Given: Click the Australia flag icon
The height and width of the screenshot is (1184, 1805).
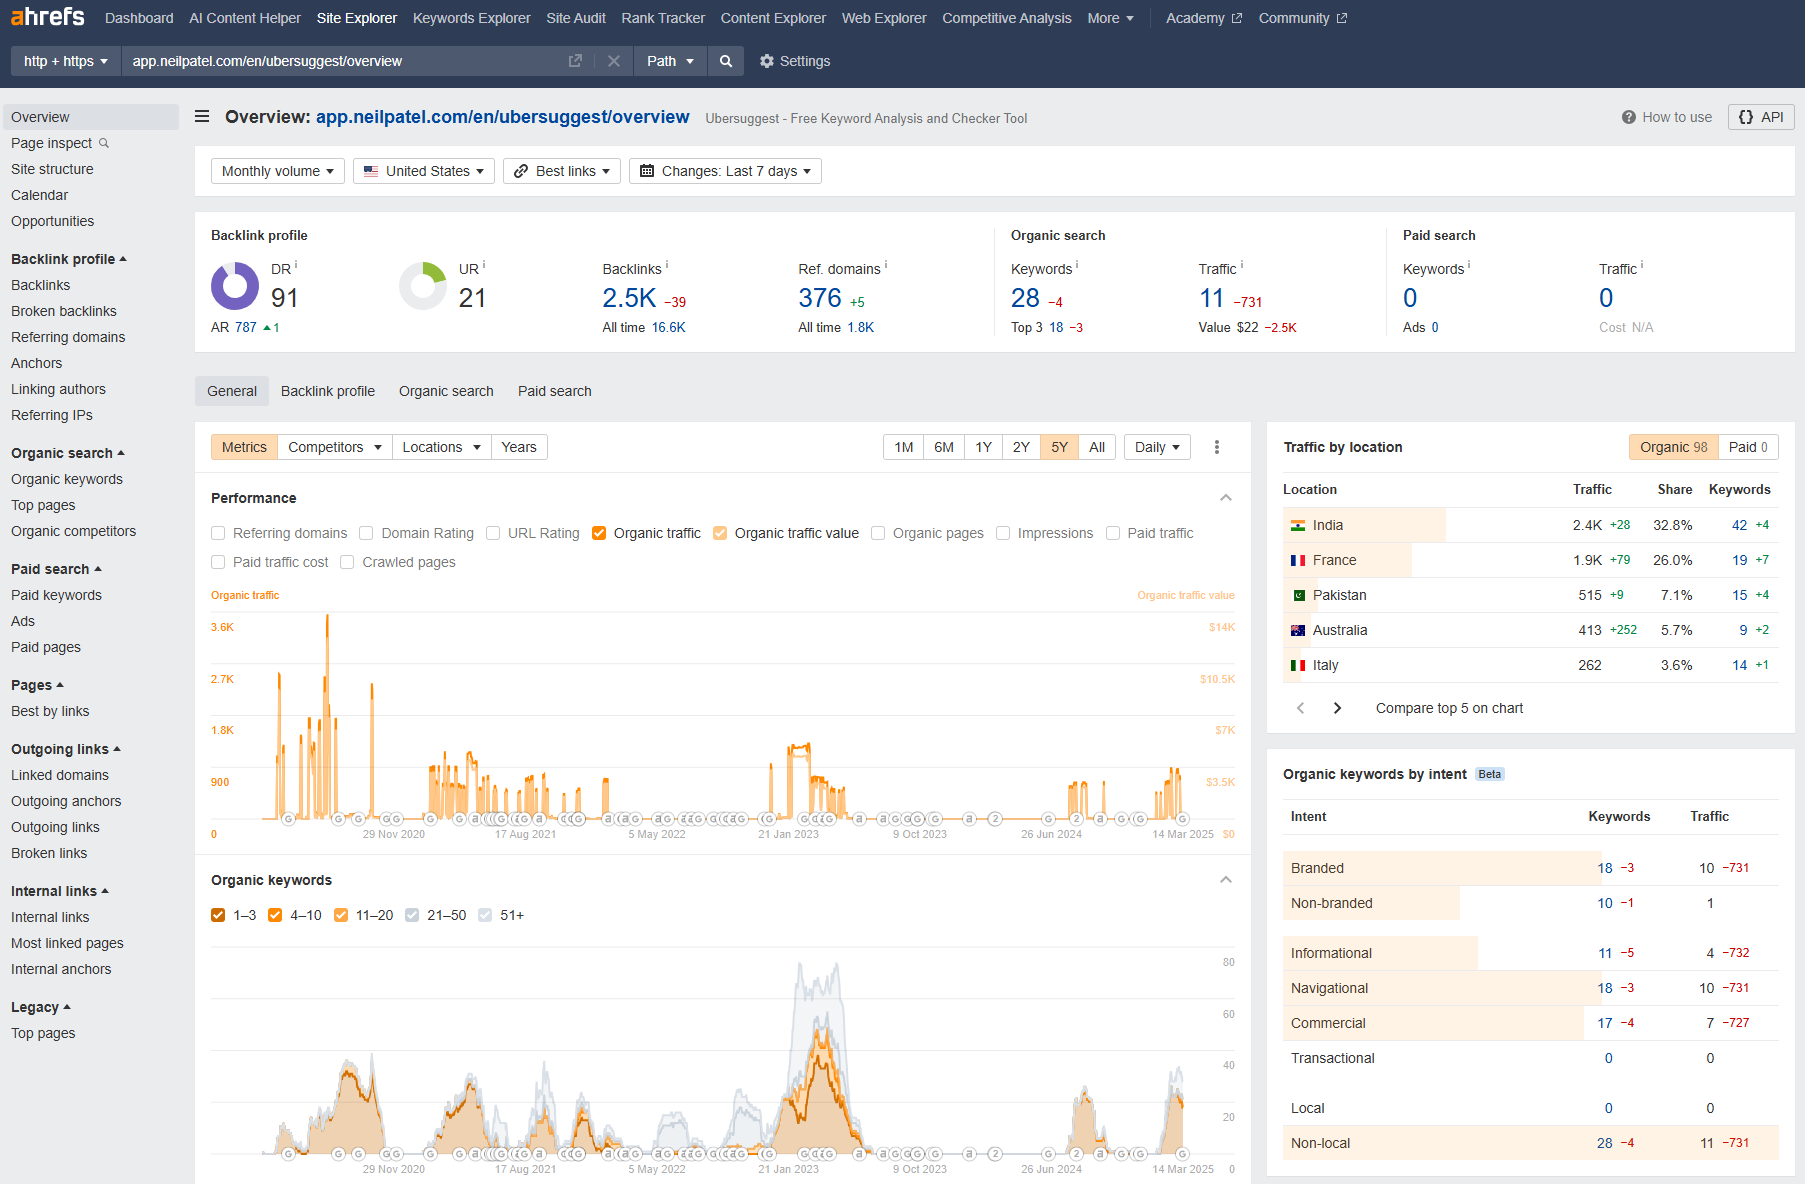Looking at the screenshot, I should (1298, 630).
